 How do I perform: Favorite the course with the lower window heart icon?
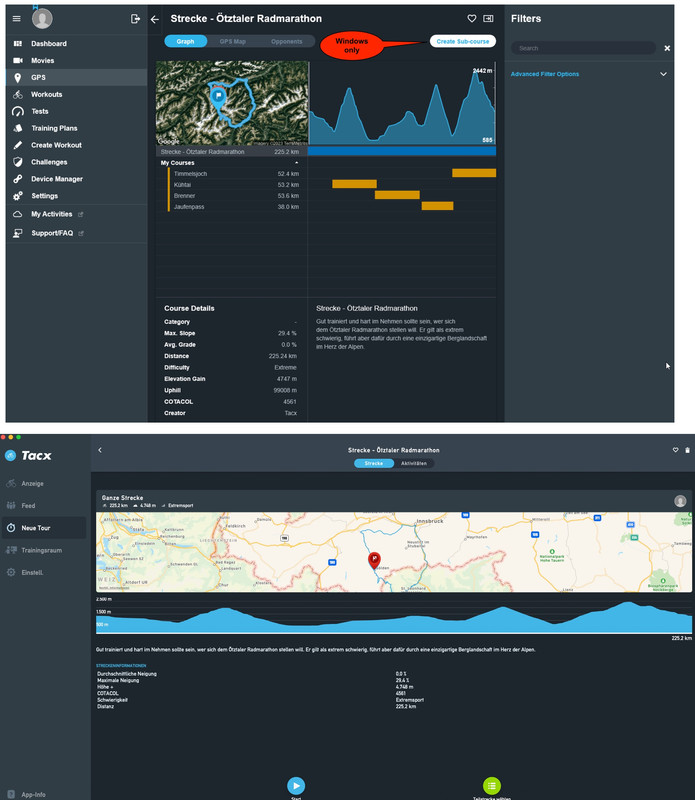pyautogui.click(x=675, y=450)
